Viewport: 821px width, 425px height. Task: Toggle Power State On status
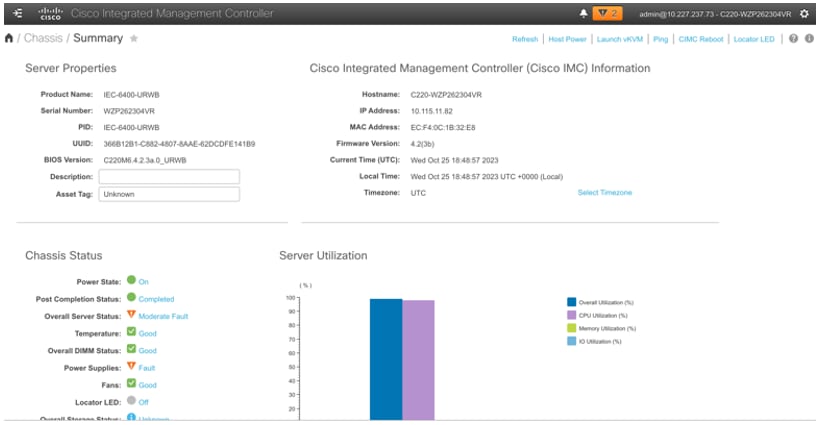[x=143, y=282]
